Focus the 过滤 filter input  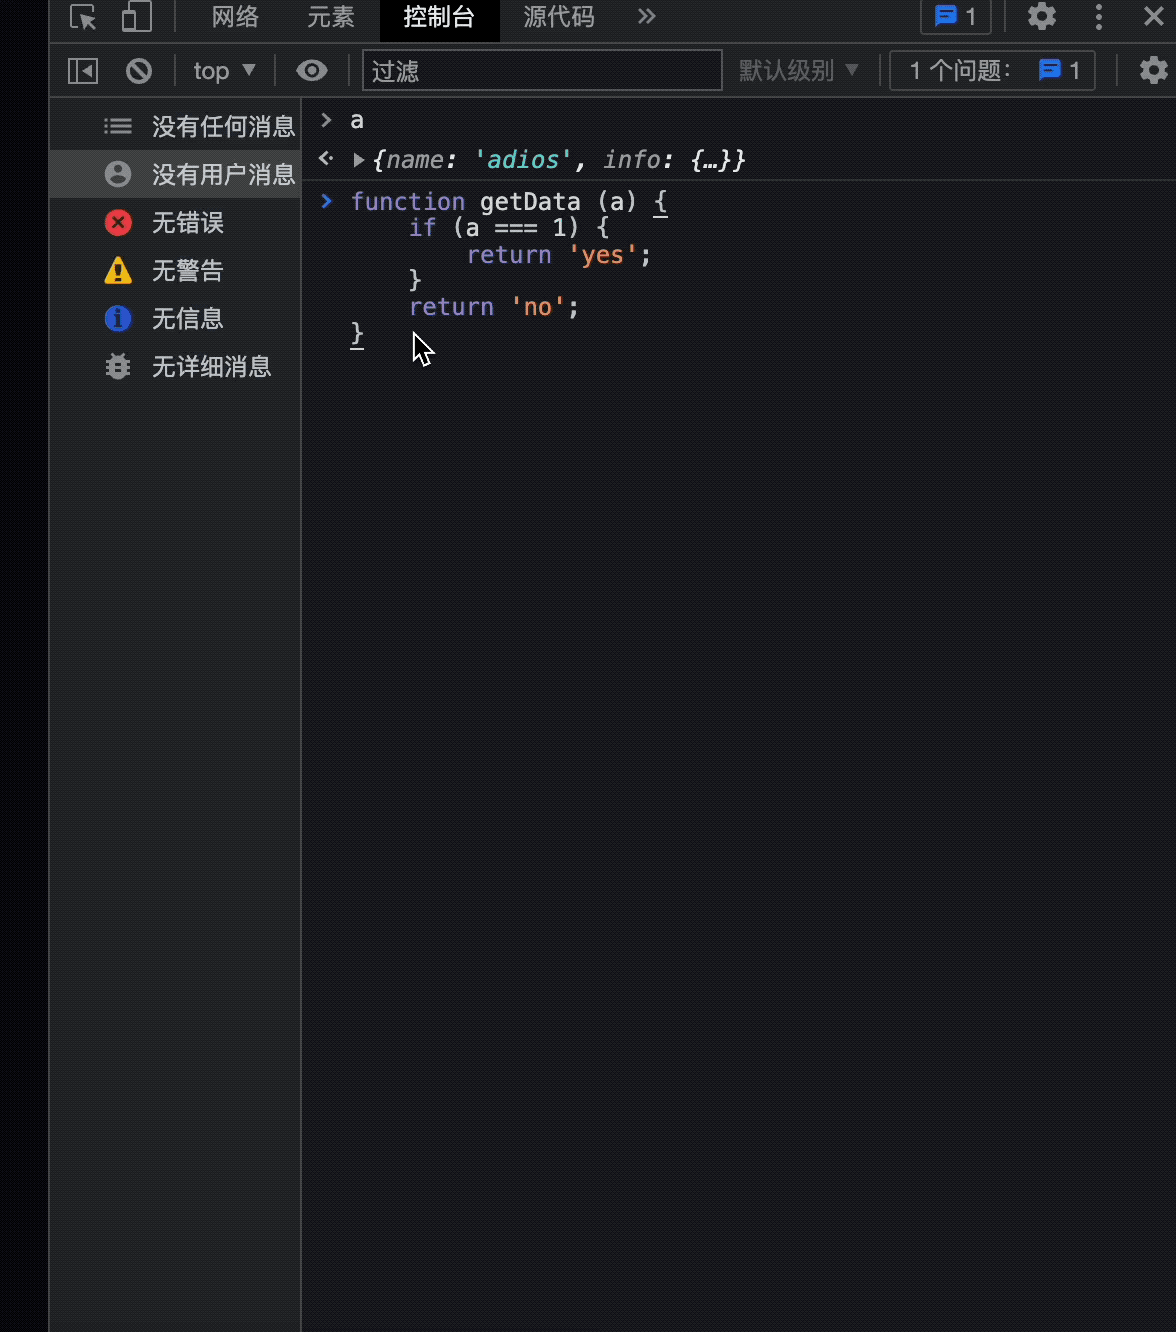click(x=542, y=70)
